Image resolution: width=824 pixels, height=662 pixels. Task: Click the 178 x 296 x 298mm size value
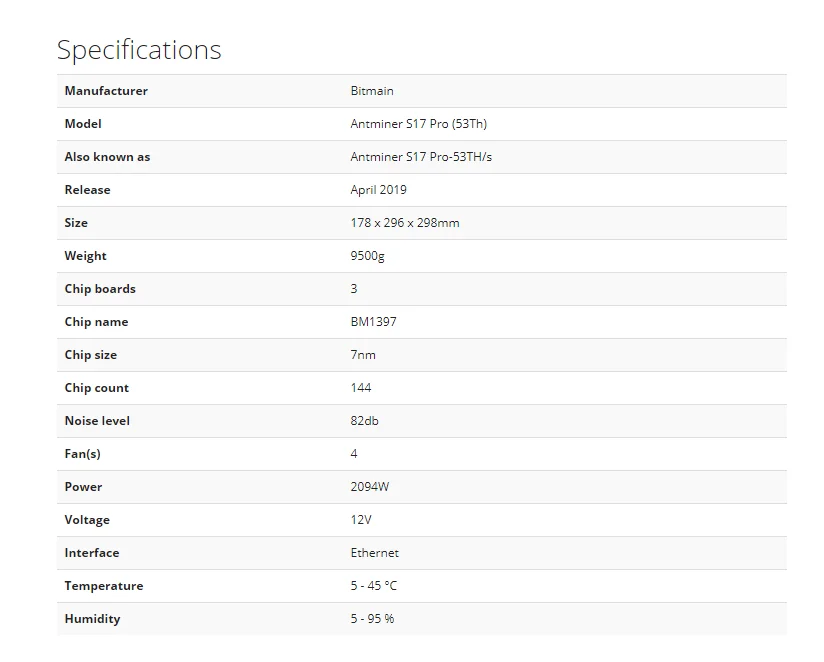tap(405, 223)
